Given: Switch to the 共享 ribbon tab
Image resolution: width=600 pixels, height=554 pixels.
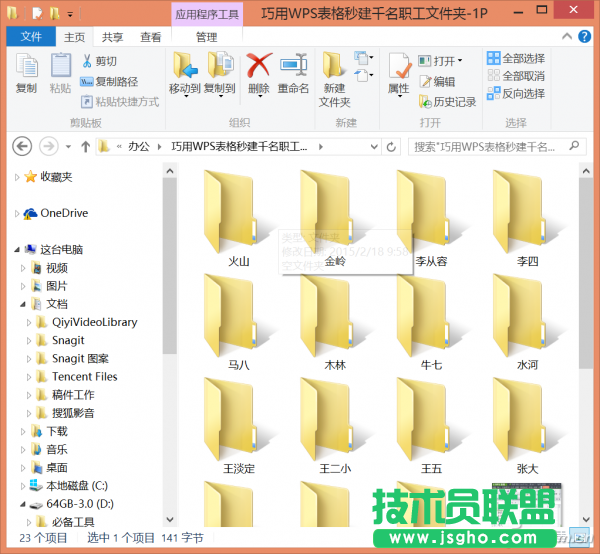Looking at the screenshot, I should coord(112,37).
